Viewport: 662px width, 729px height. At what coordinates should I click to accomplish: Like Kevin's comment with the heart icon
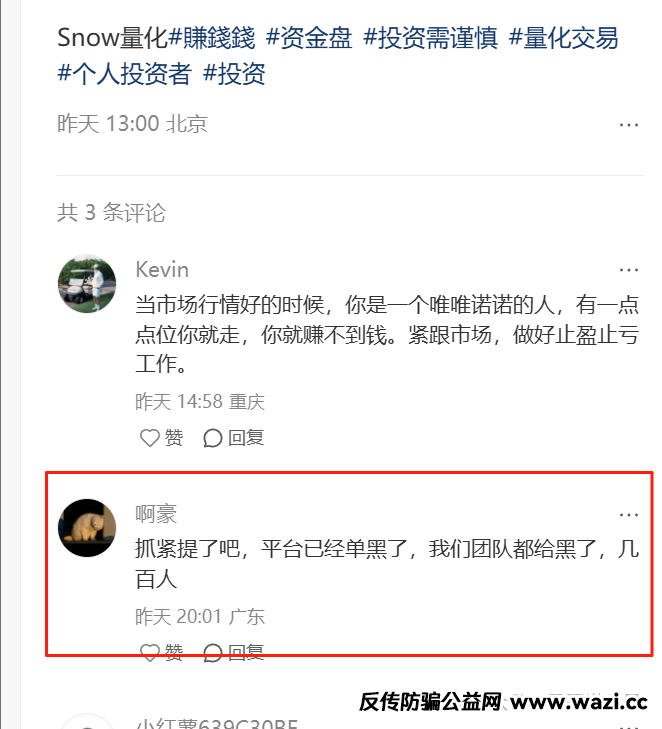coord(150,438)
